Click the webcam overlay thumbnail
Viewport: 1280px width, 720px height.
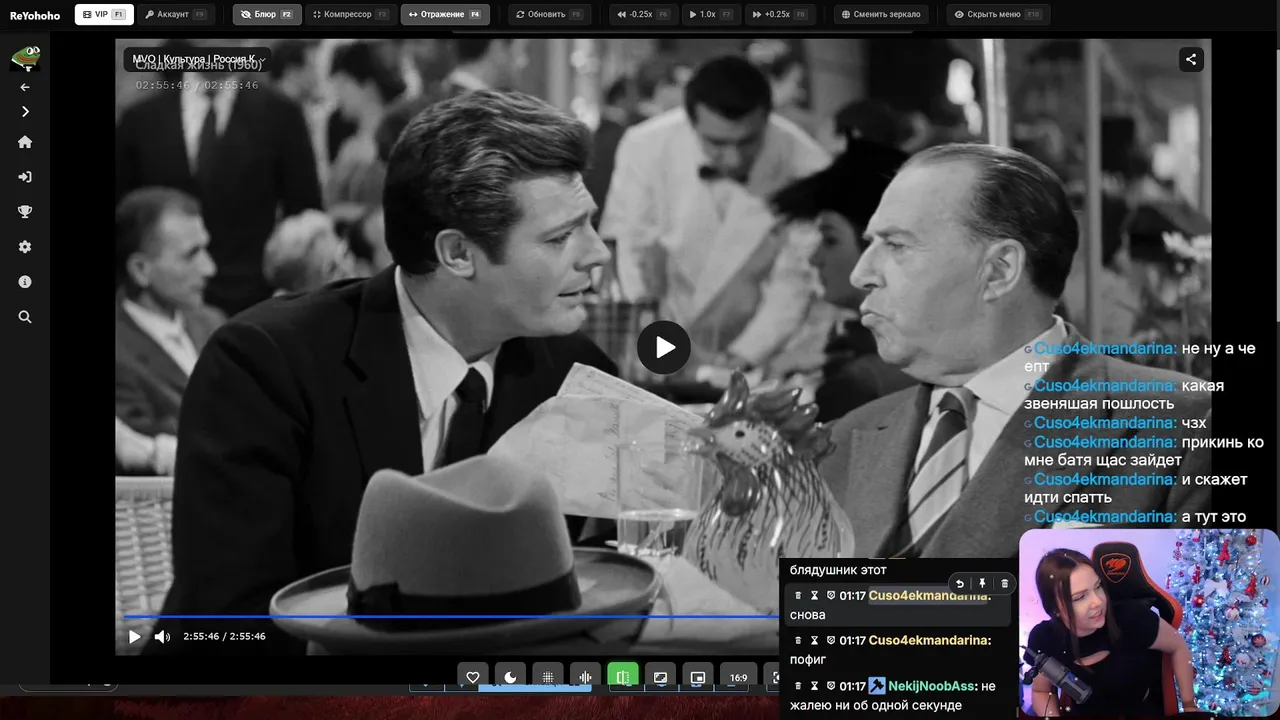coord(1149,621)
